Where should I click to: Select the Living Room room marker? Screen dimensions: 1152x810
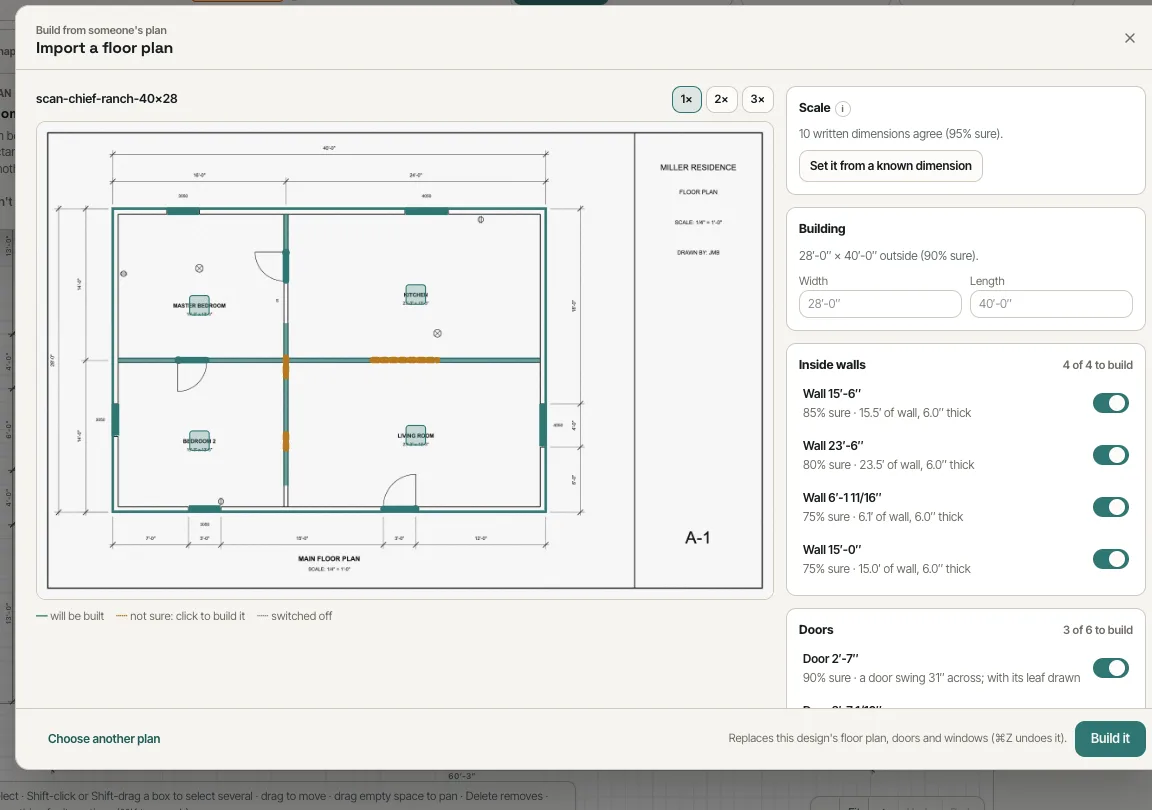click(x=416, y=434)
